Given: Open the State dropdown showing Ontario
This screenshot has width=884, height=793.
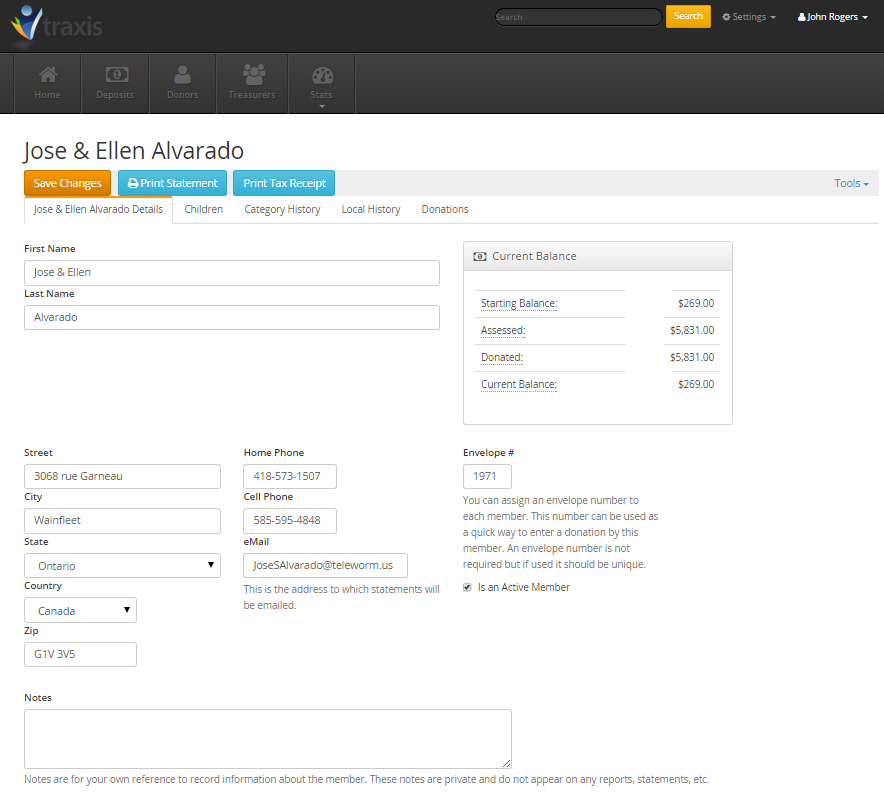Looking at the screenshot, I should tap(122, 565).
